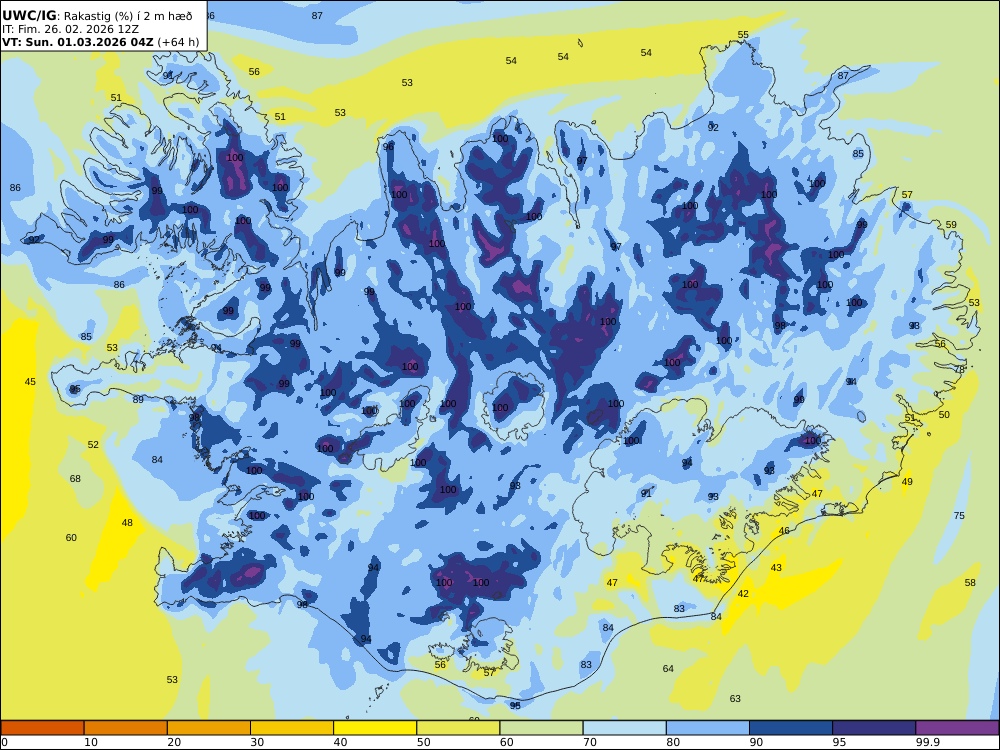Screen dimensions: 1000x750
Task: Click the map value '75' over the sea
Action: 959,516
